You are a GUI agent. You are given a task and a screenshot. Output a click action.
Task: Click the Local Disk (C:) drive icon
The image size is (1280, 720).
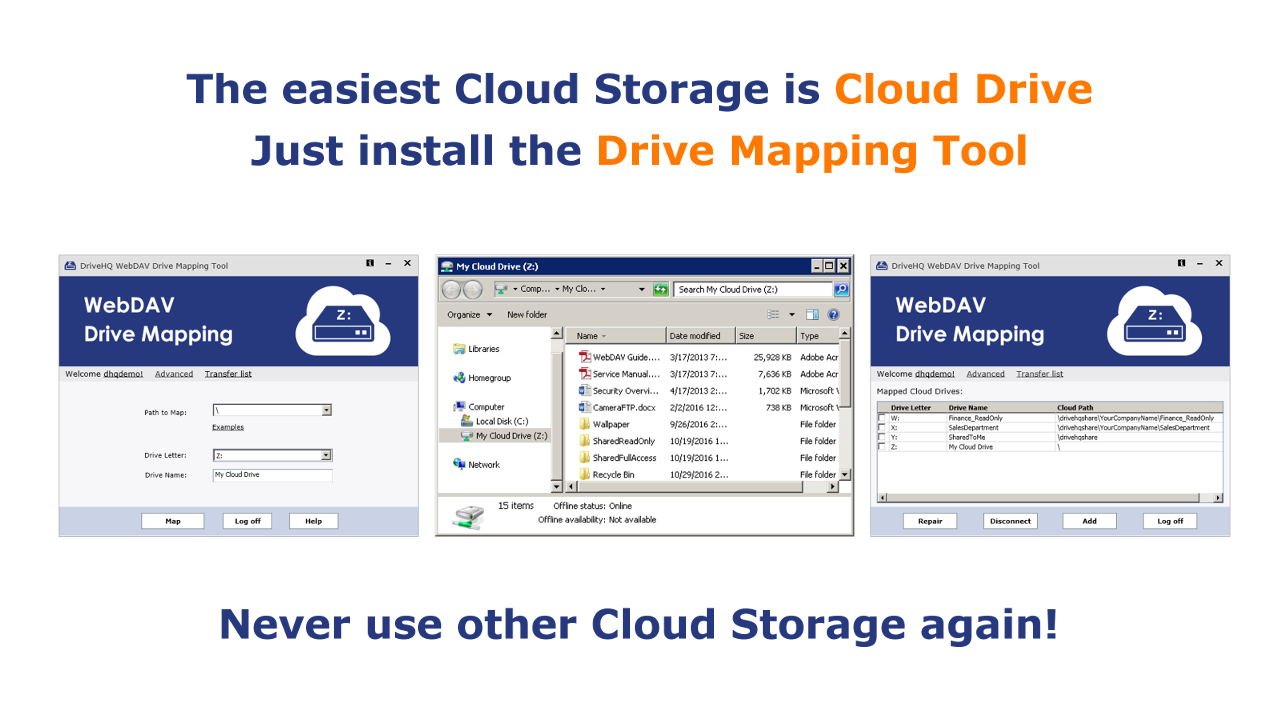click(467, 421)
